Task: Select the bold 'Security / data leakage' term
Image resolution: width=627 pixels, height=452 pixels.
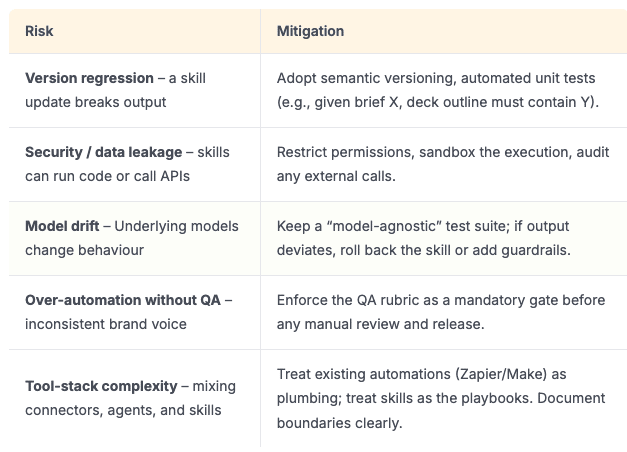Action: [102, 152]
